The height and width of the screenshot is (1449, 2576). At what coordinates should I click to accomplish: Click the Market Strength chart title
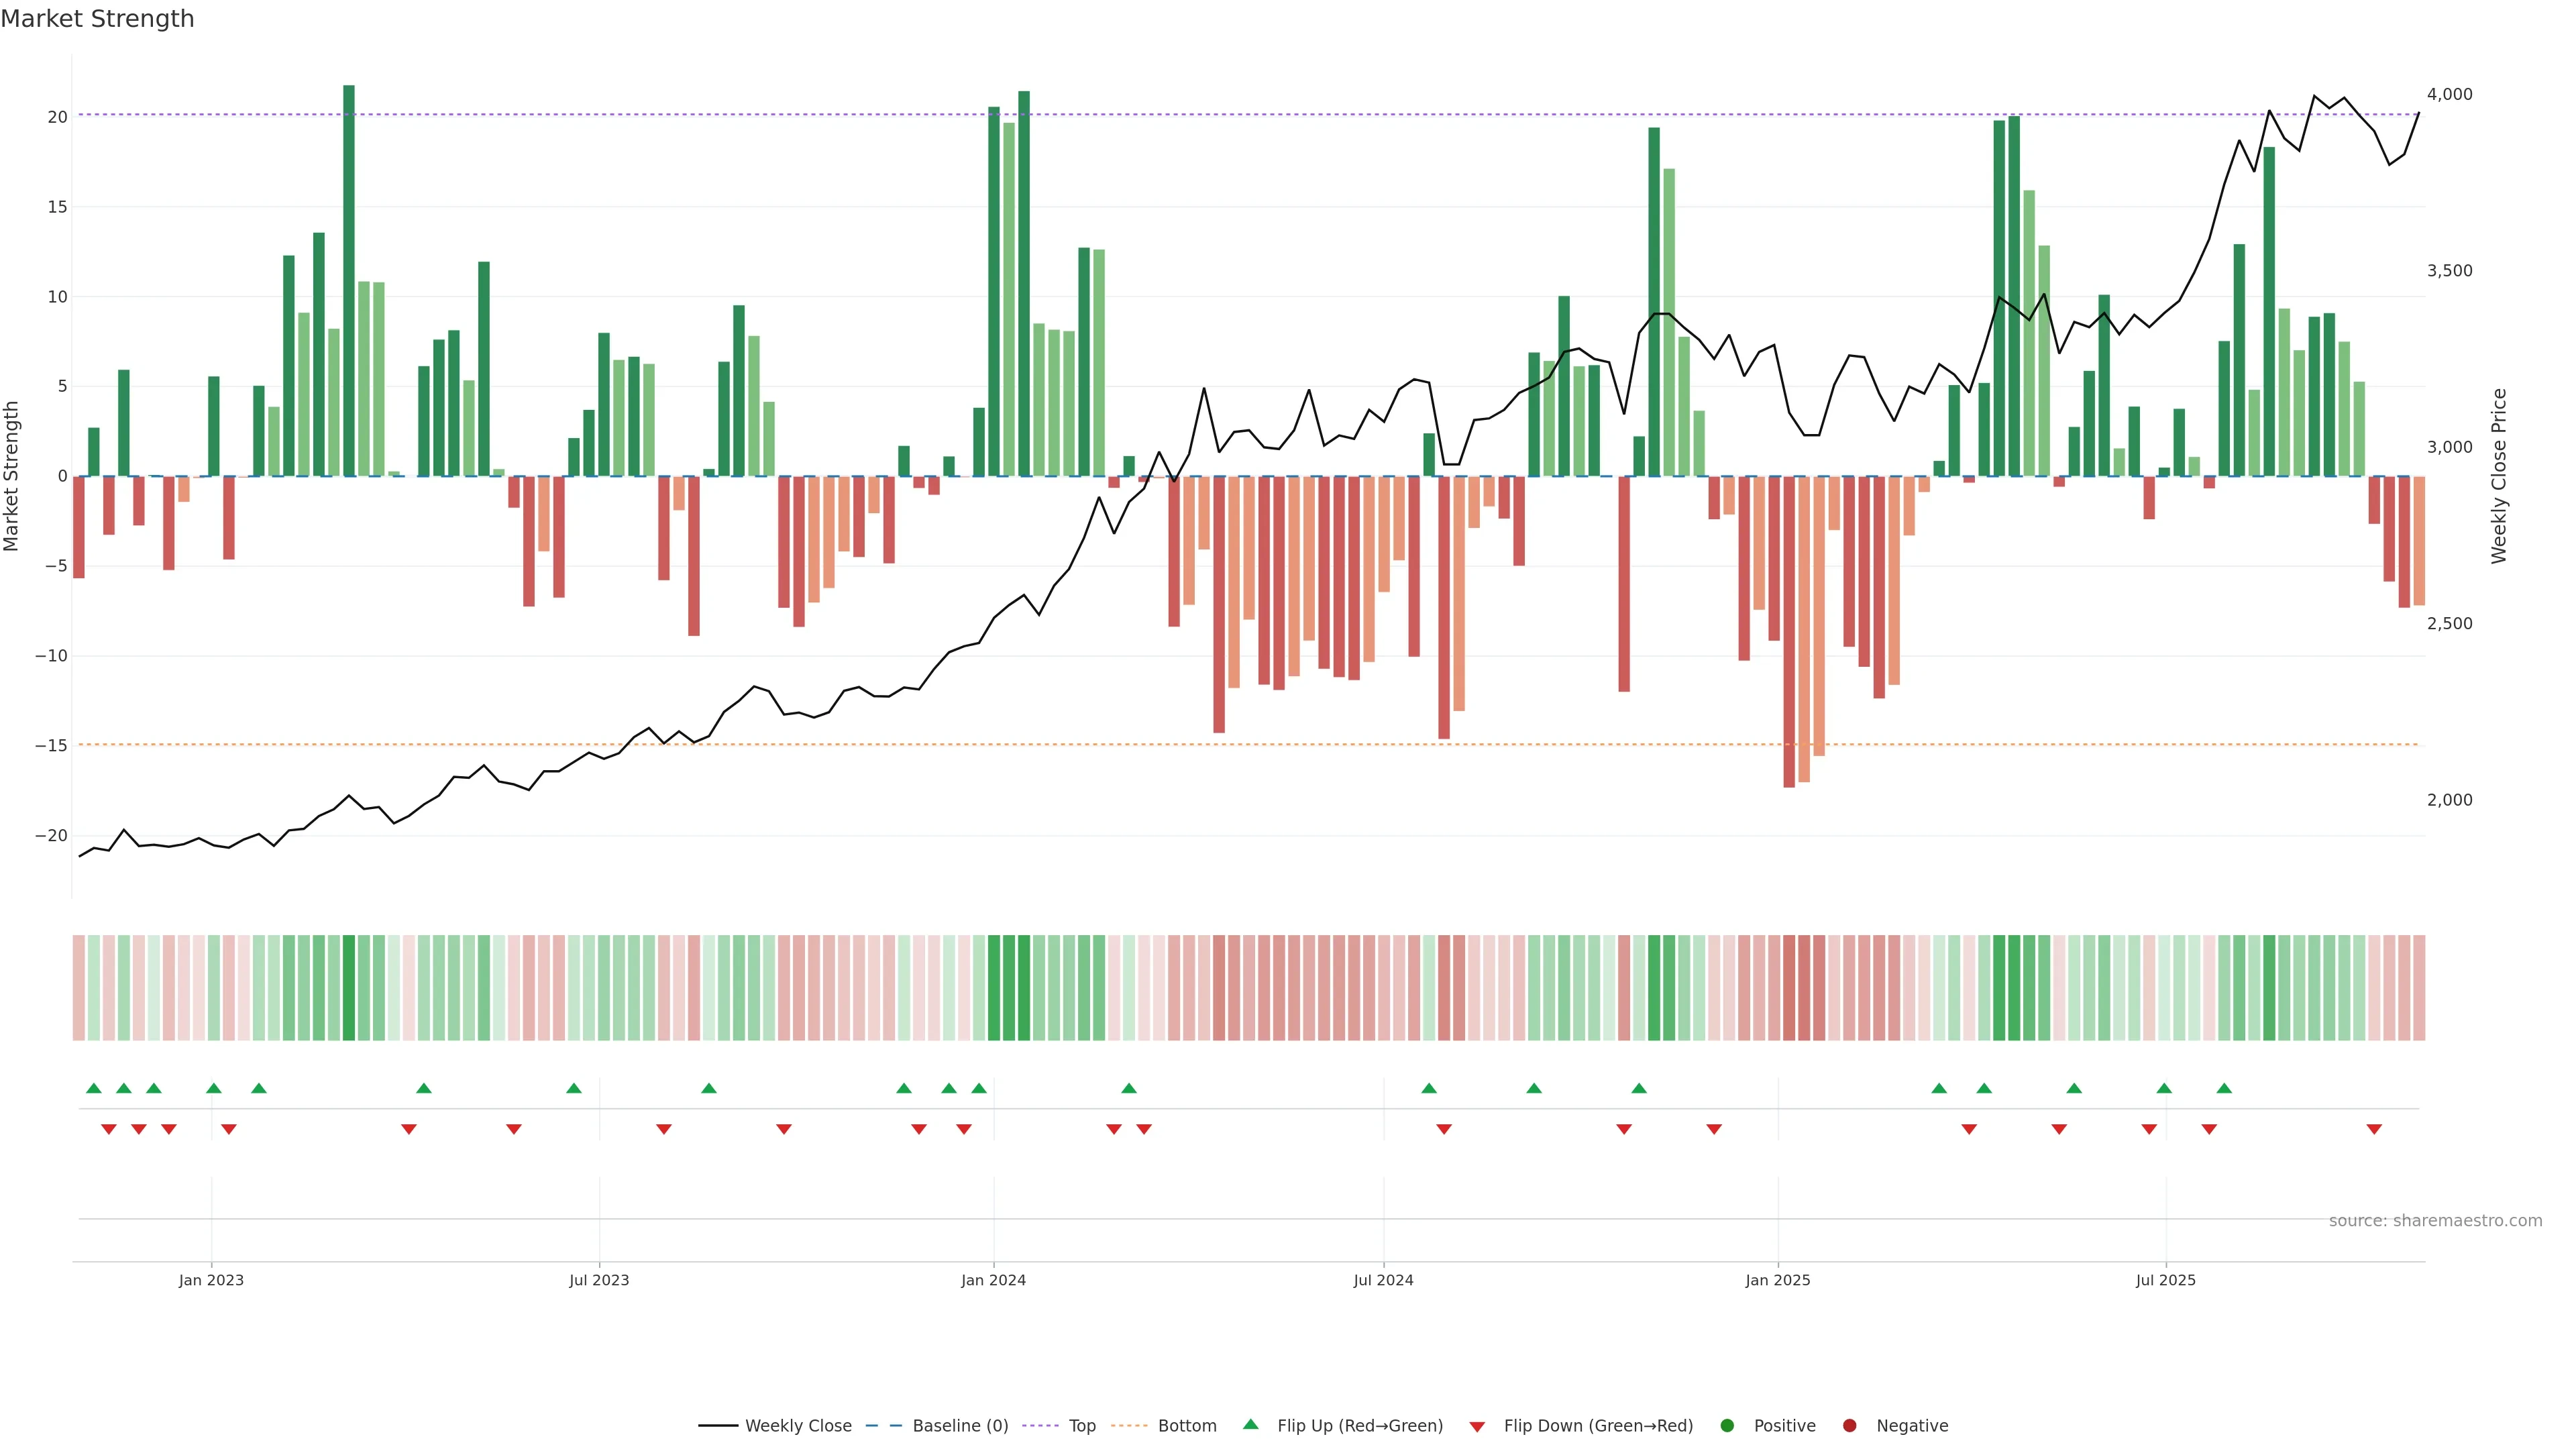point(97,19)
